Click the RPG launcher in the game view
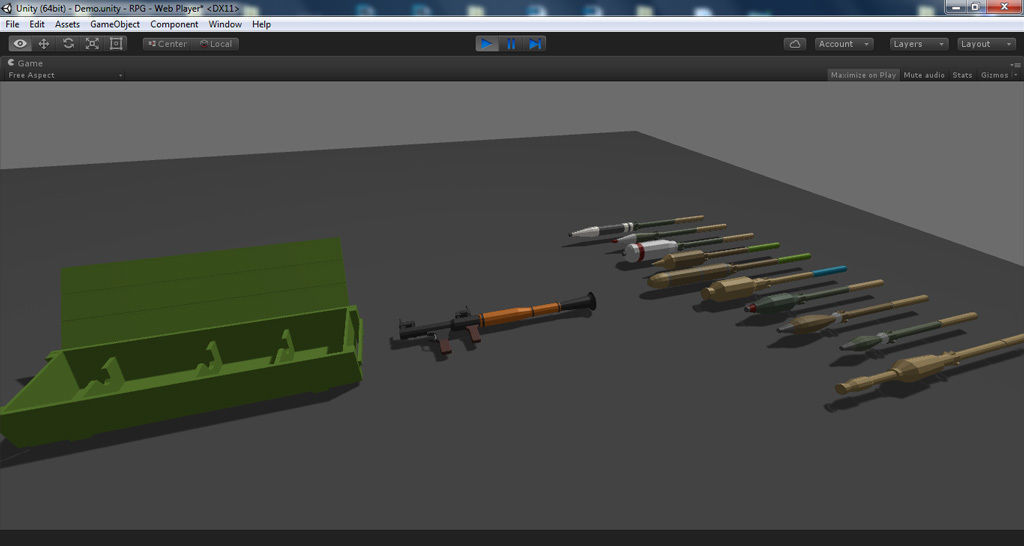 coord(498,322)
